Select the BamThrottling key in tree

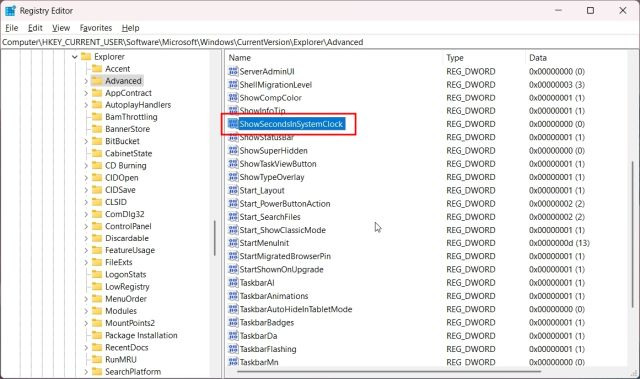click(x=131, y=117)
